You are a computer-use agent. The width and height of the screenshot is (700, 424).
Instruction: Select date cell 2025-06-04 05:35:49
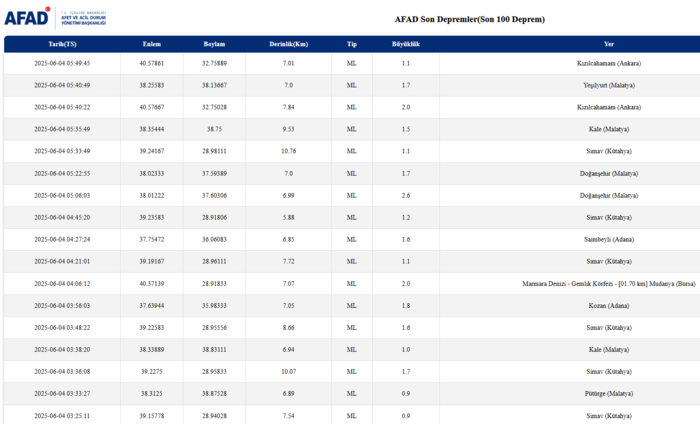[62, 129]
